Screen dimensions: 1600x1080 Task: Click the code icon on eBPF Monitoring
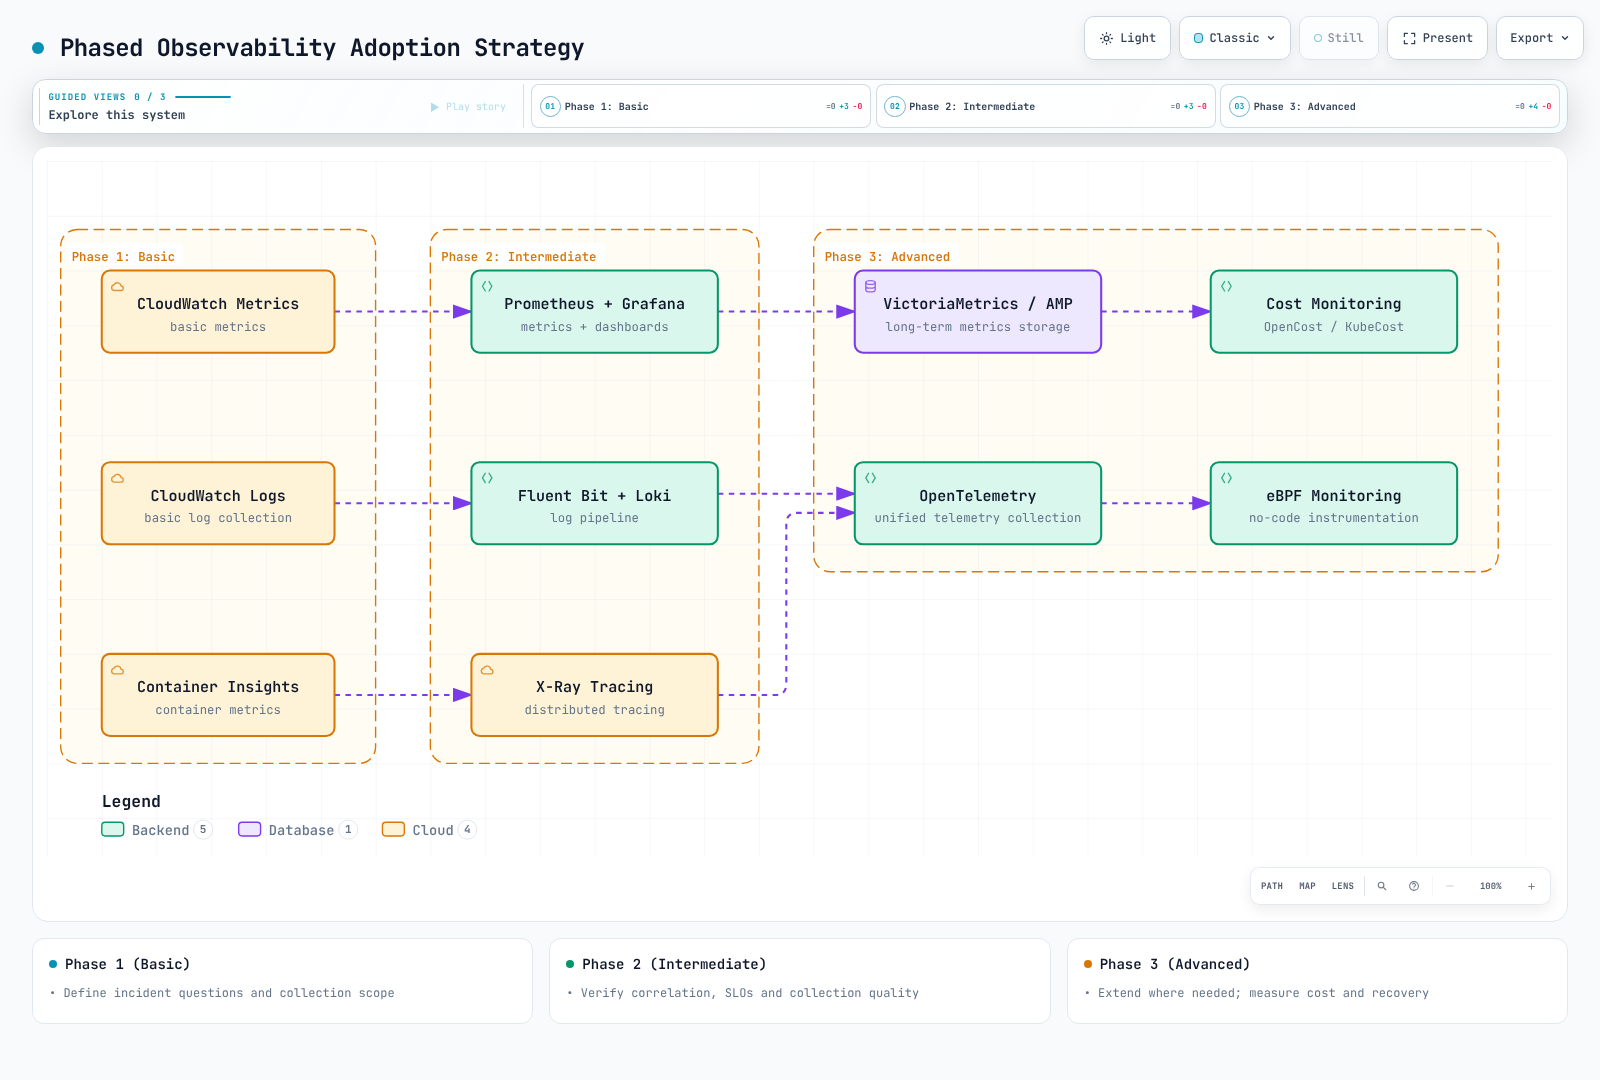click(1227, 479)
